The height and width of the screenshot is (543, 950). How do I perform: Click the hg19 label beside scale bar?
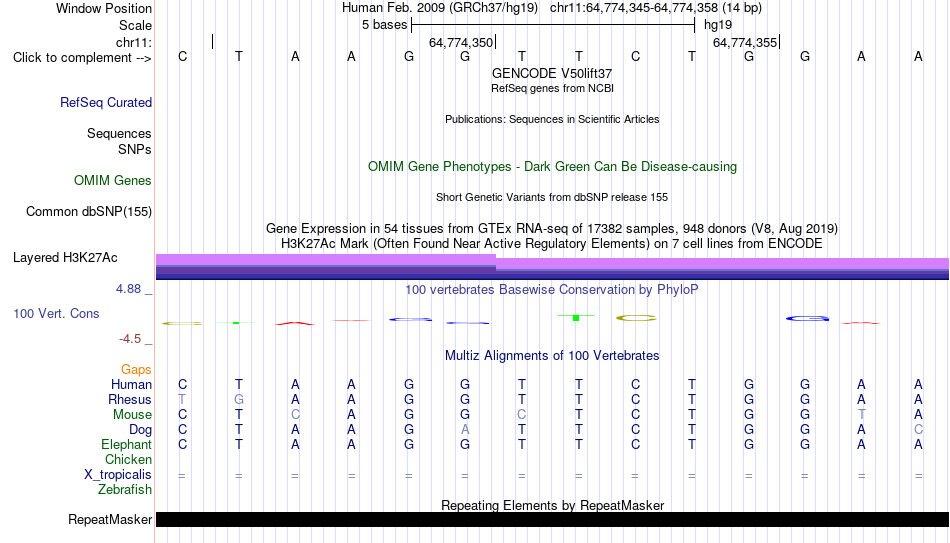(x=718, y=25)
